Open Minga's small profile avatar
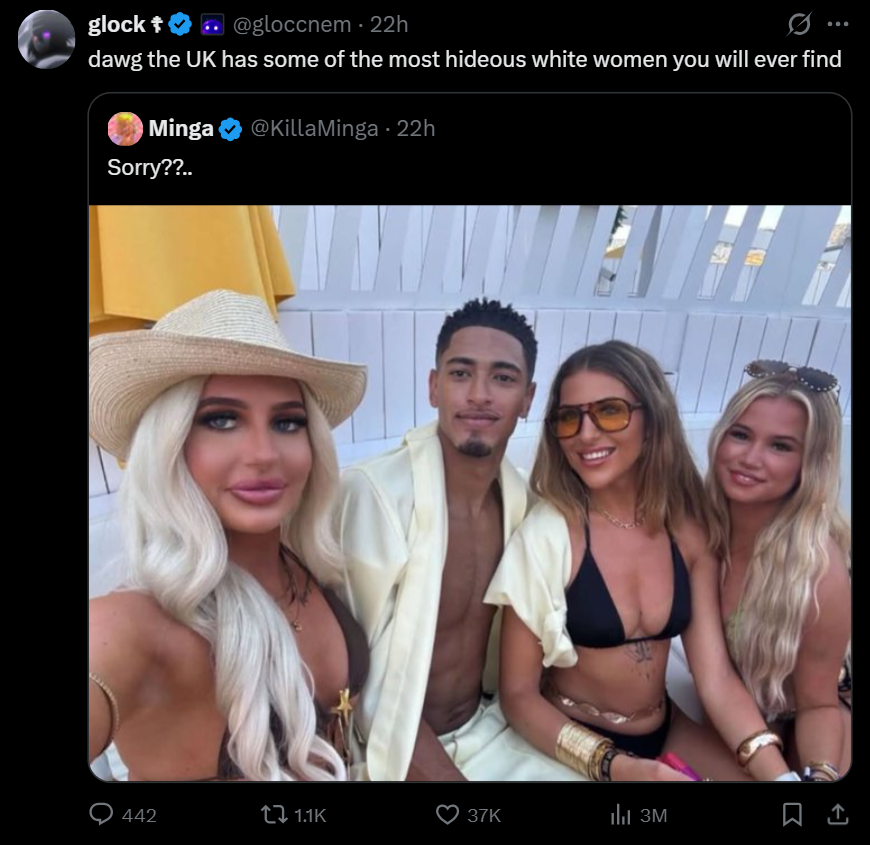Viewport: 870px width, 845px height. (125, 129)
